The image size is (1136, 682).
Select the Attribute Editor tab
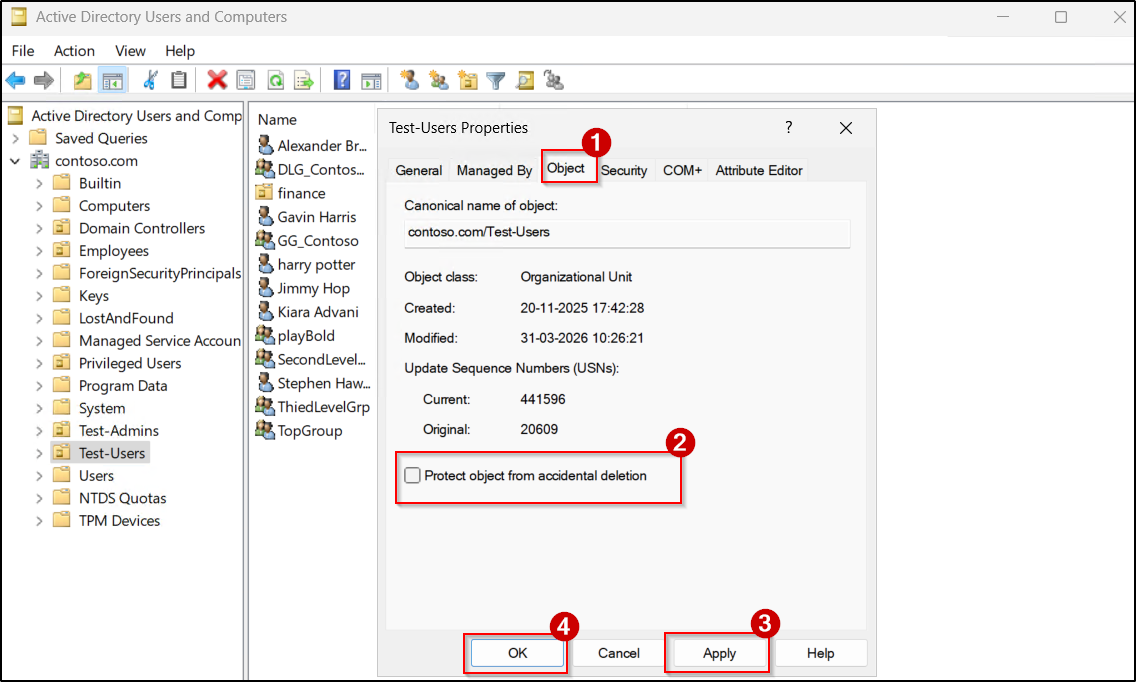point(758,170)
